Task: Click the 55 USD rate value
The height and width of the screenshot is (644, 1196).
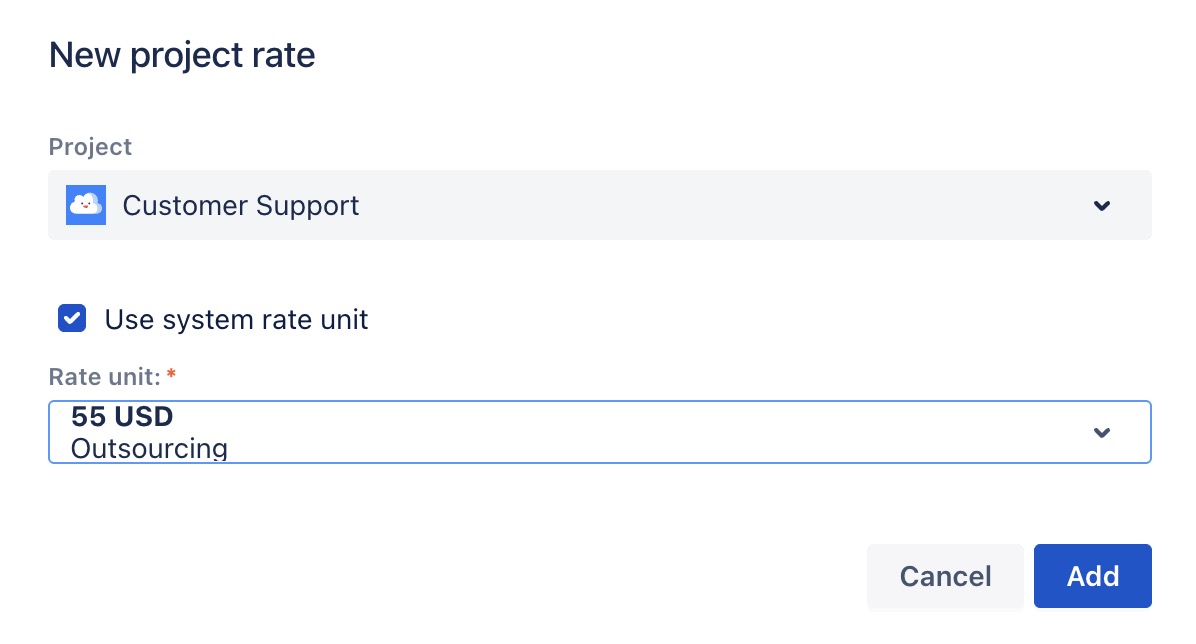Action: pos(122,418)
